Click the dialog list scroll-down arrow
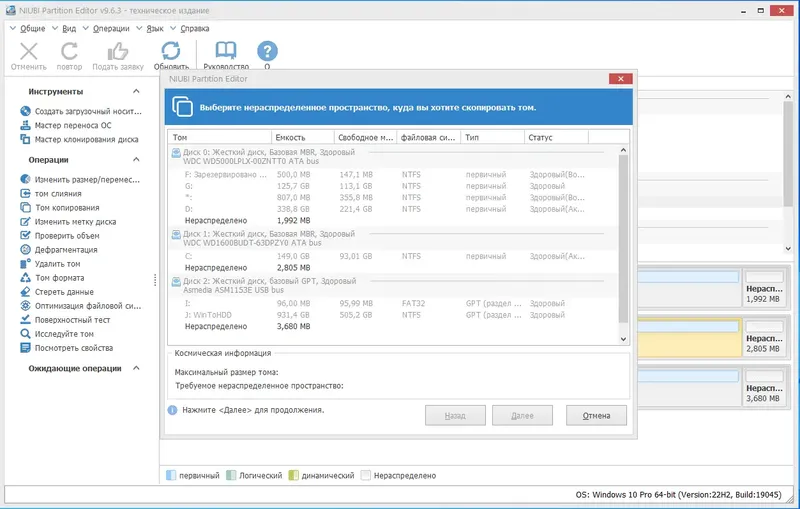This screenshot has width=800, height=509. (x=623, y=339)
